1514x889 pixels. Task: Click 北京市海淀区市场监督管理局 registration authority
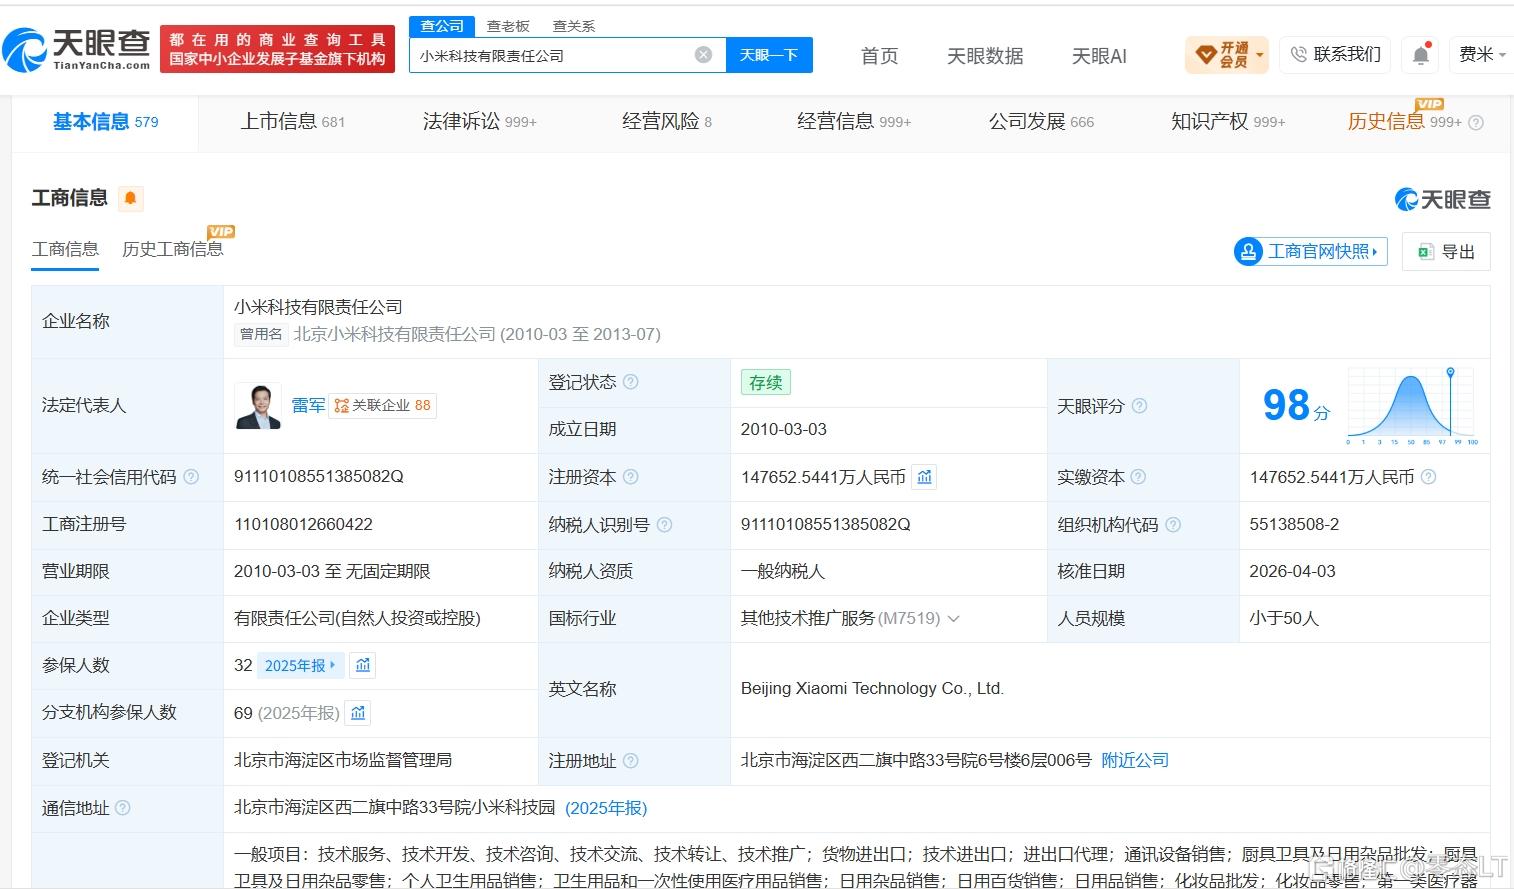pos(343,760)
